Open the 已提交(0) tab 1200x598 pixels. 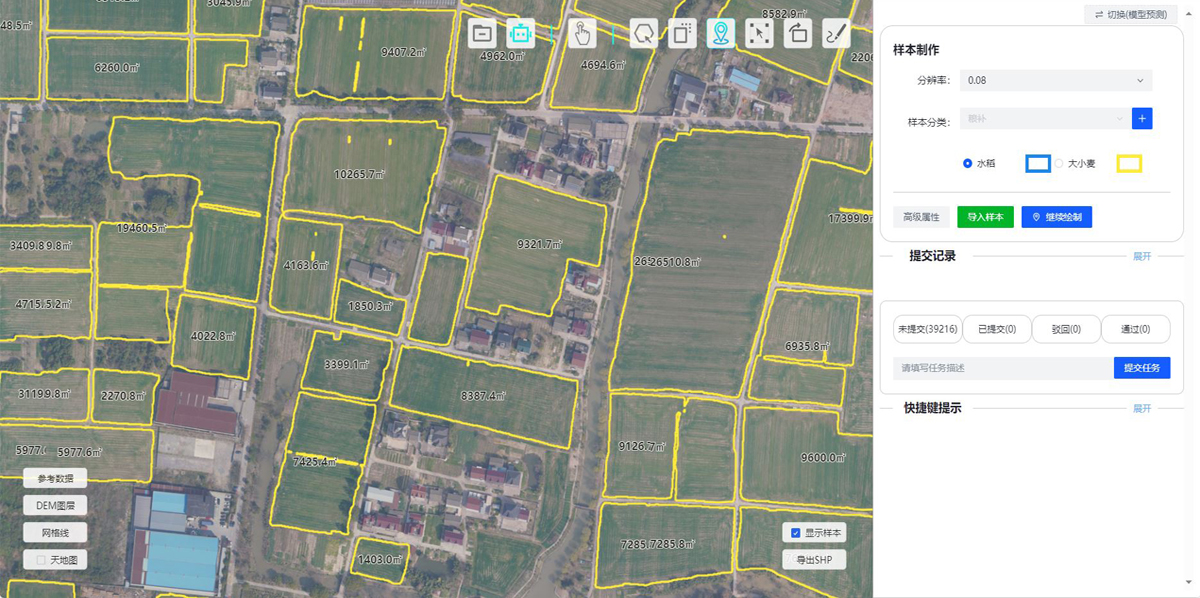click(996, 329)
